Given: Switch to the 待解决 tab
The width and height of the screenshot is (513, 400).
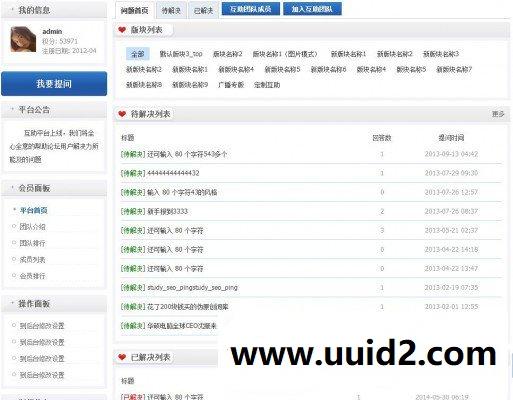Looking at the screenshot, I should (171, 10).
